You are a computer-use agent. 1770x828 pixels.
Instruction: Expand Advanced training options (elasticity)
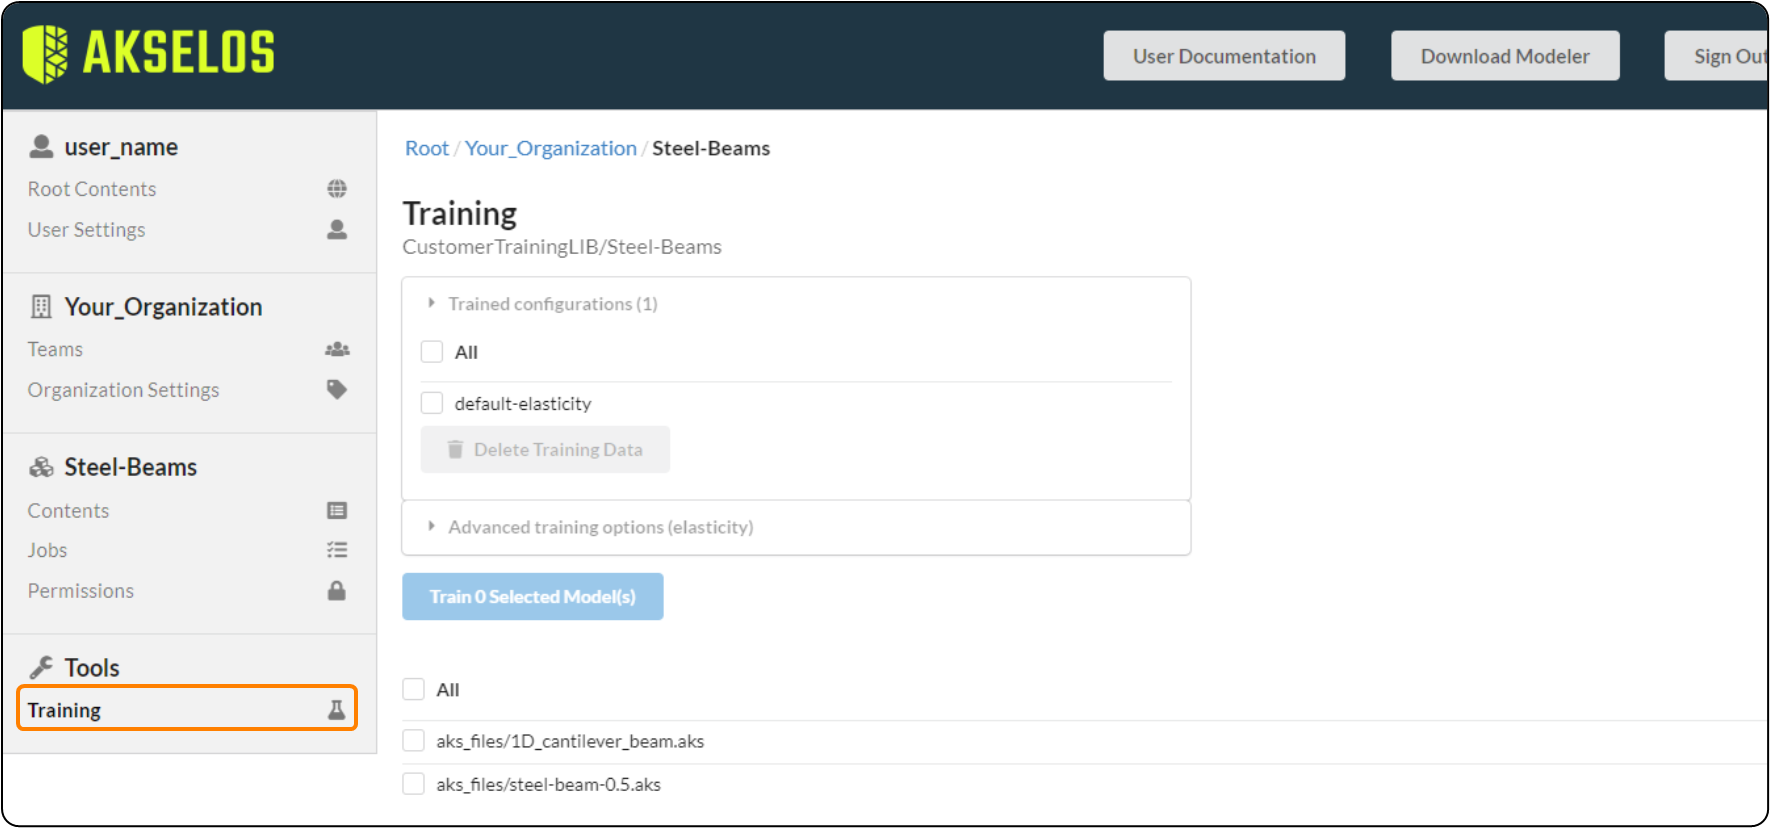[590, 527]
